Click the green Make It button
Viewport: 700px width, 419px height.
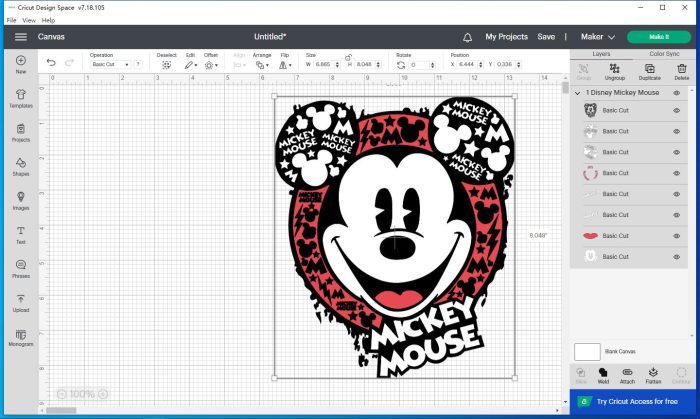coord(659,37)
